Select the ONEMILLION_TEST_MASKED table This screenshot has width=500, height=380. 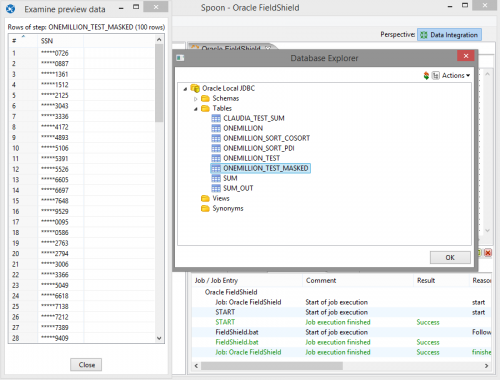266,168
